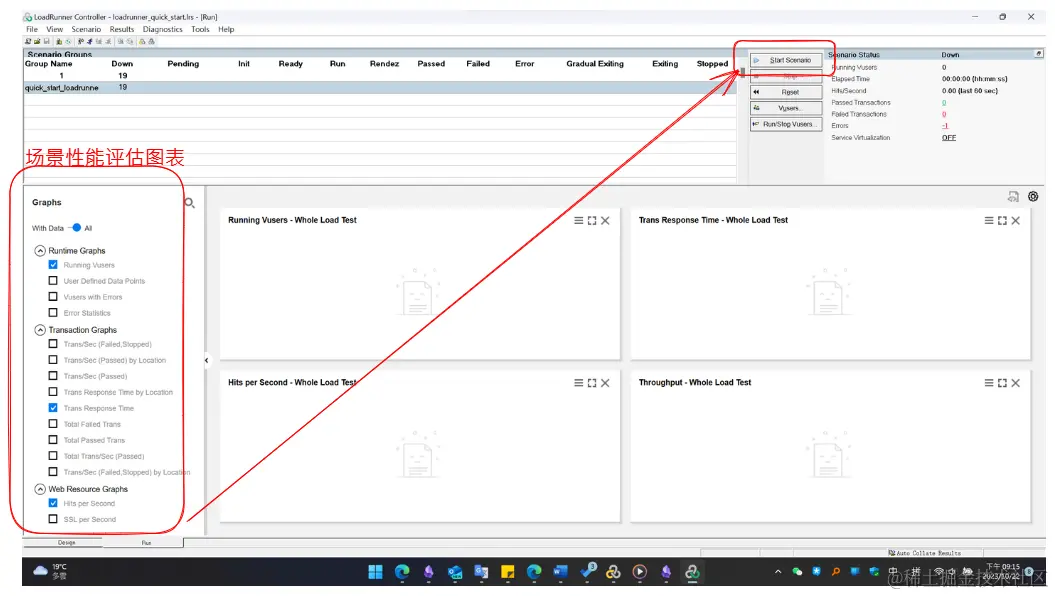Click the Errors count link

coord(945,126)
